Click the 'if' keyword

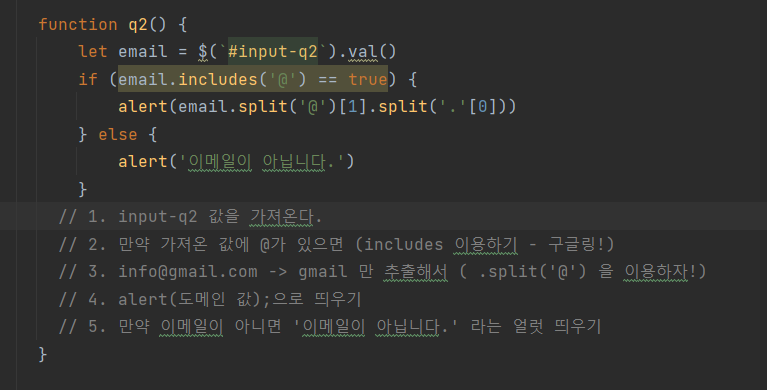(88, 79)
